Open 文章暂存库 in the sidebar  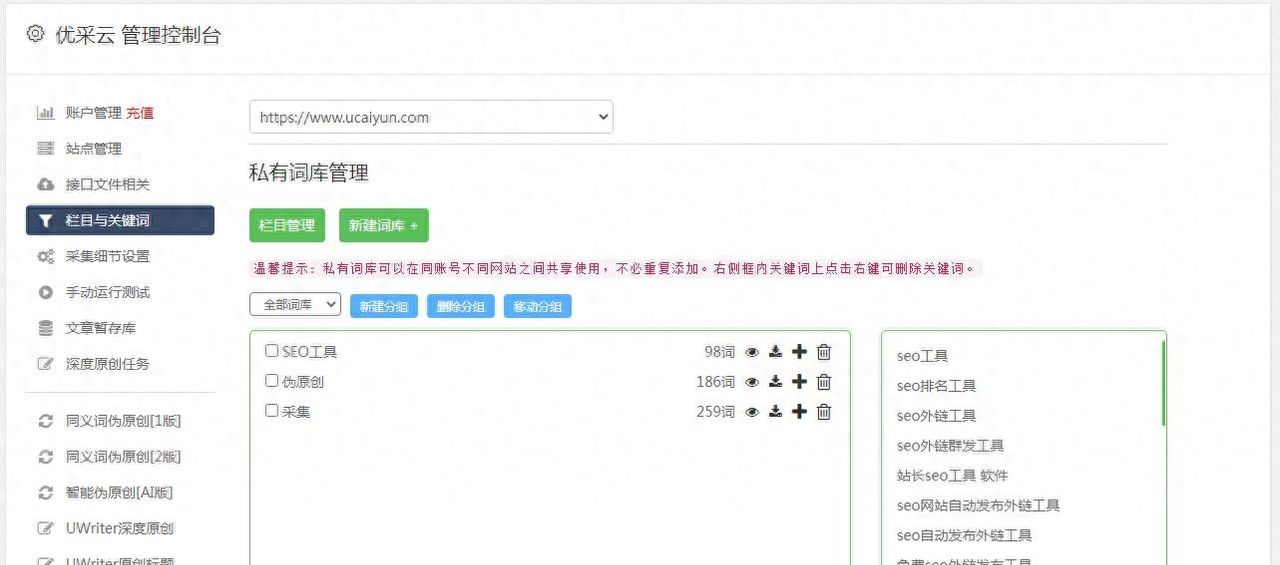point(101,328)
